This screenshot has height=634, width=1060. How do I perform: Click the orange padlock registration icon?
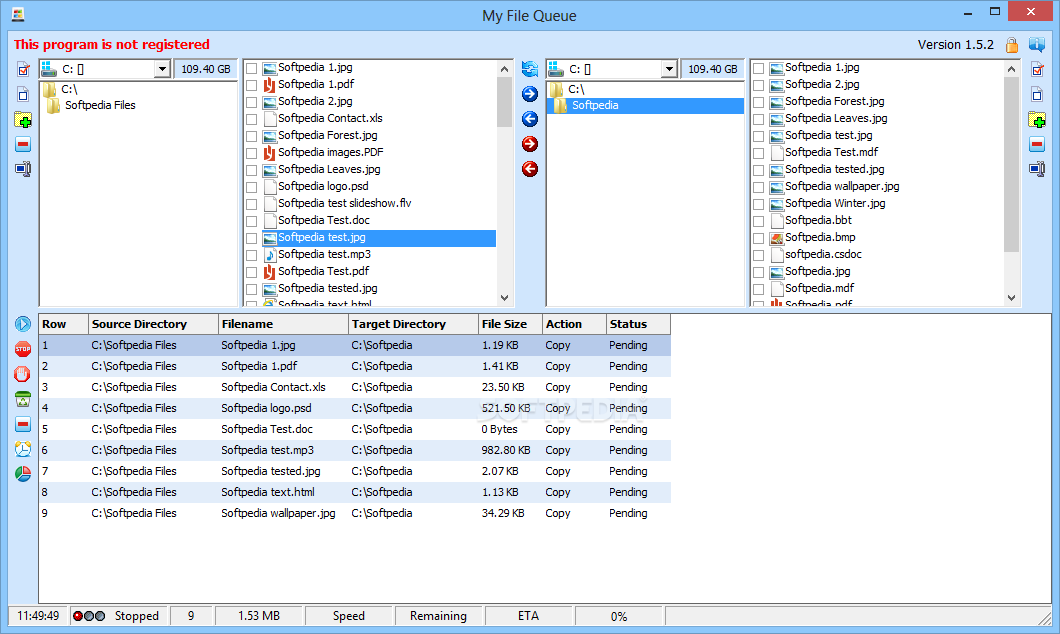[x=1012, y=45]
